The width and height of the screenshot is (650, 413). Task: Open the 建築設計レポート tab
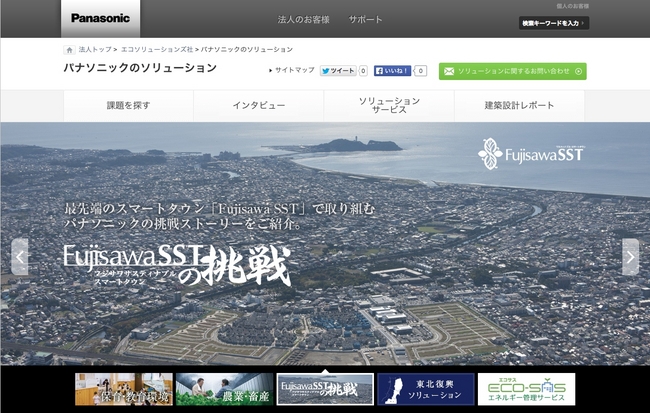point(519,106)
